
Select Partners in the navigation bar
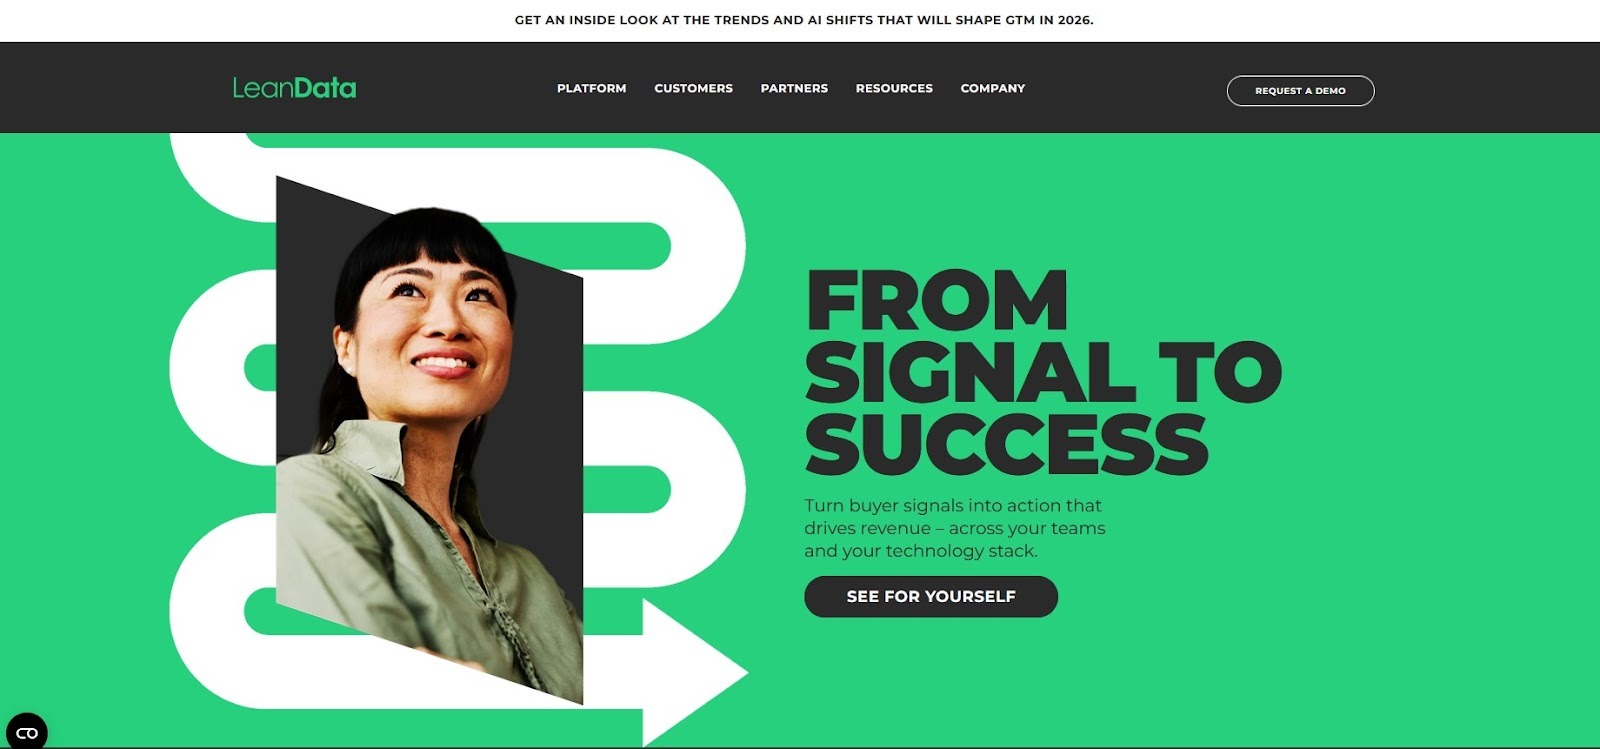794,88
